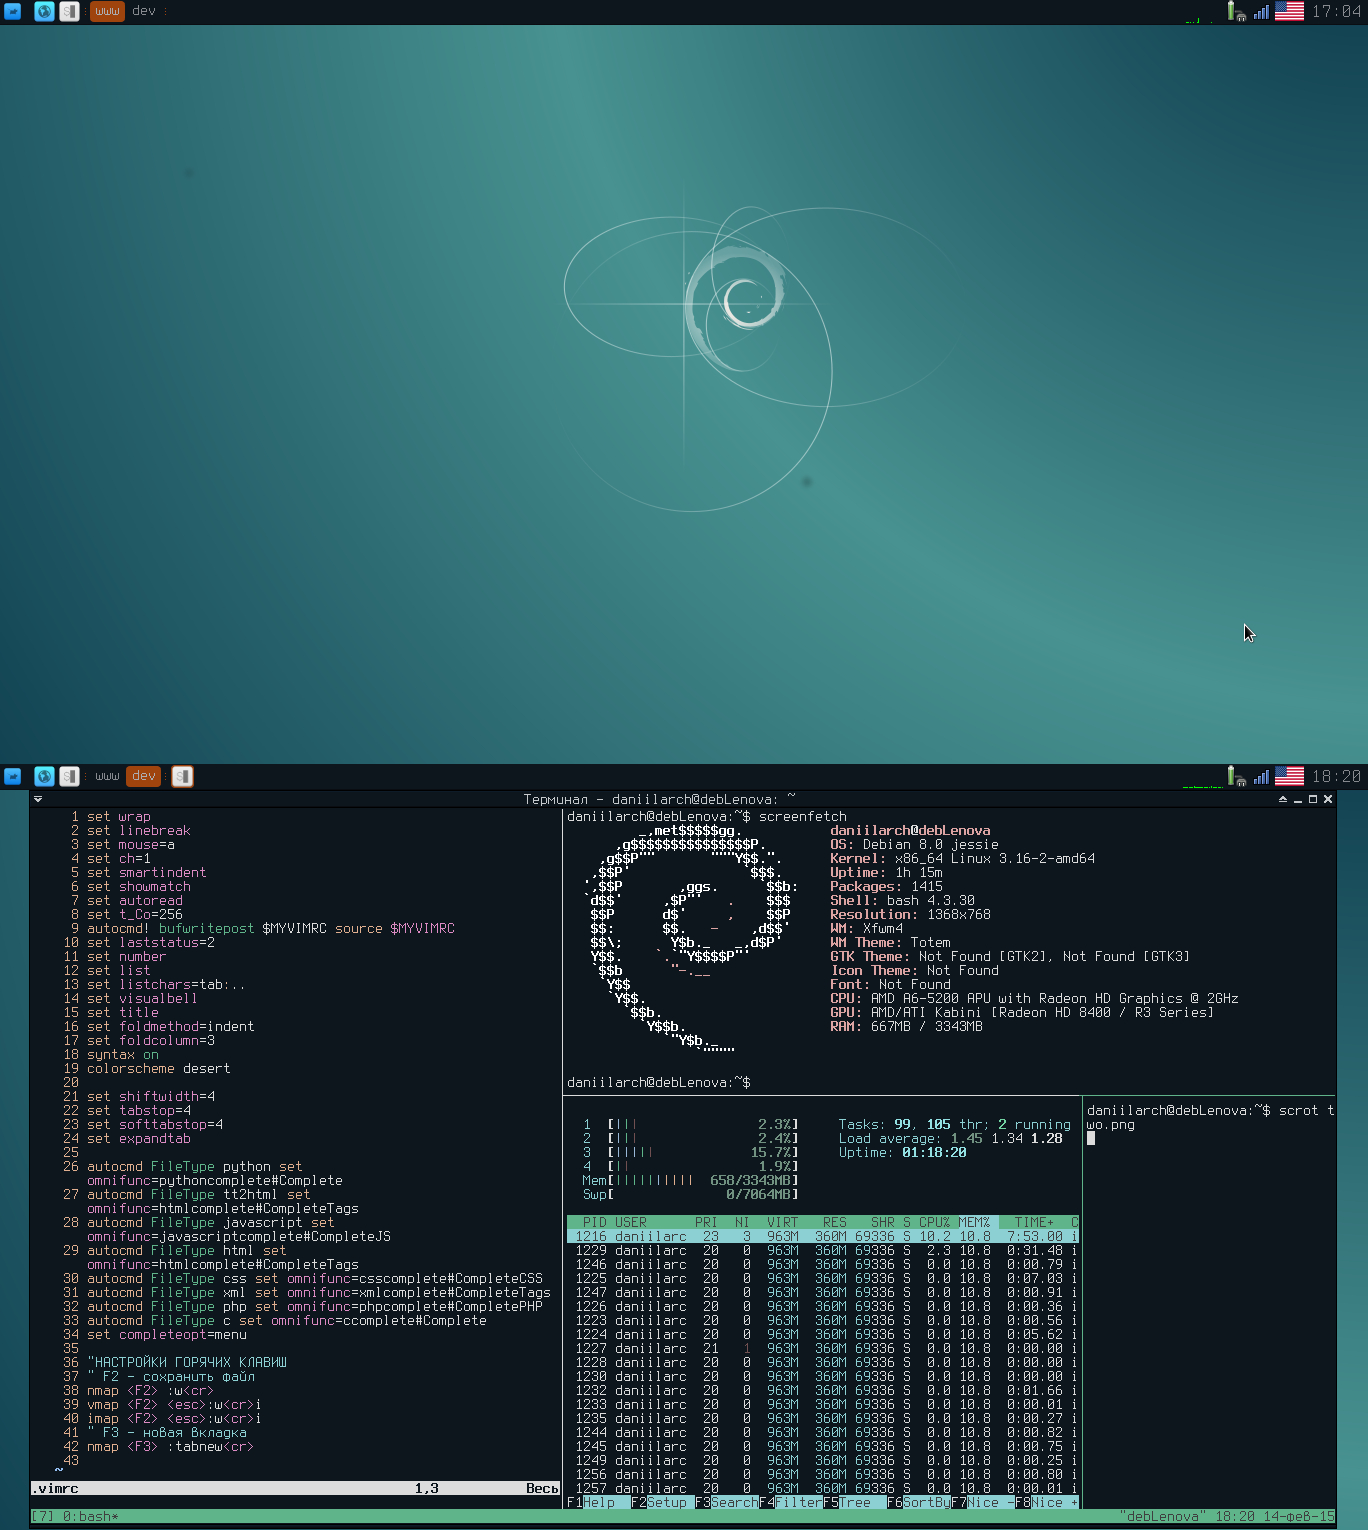Click F3 Search in htop
This screenshot has height=1530, width=1368.
click(727, 1502)
